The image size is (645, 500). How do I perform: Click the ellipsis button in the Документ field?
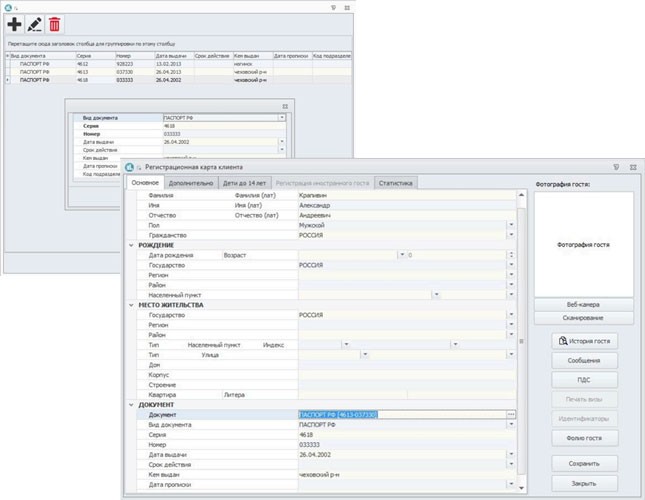[x=511, y=414]
